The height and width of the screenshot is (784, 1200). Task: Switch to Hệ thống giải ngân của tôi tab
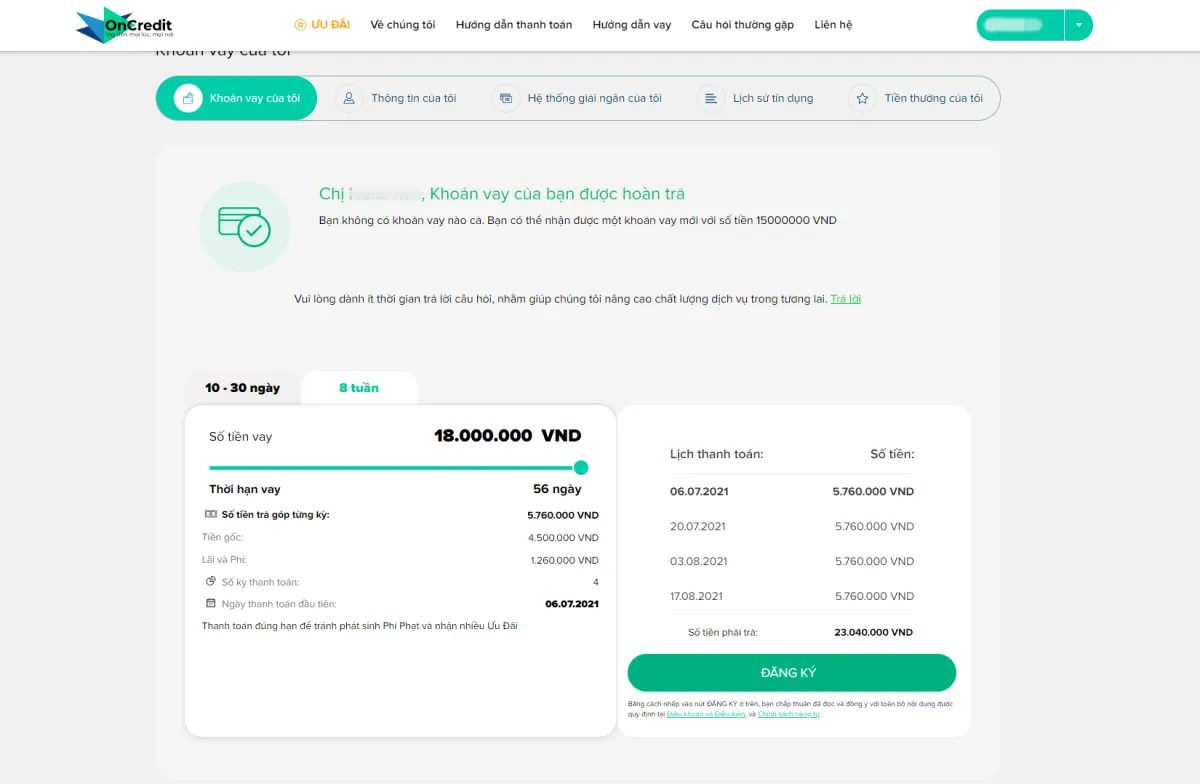pyautogui.click(x=578, y=98)
